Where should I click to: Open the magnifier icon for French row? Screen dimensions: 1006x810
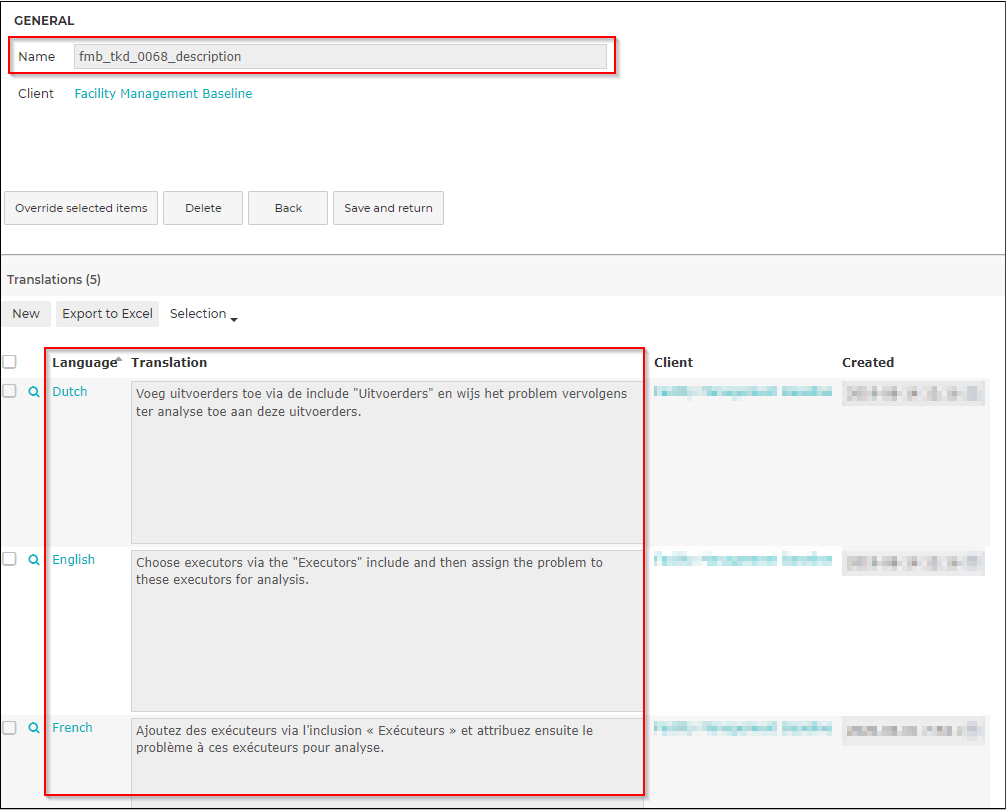click(x=34, y=728)
